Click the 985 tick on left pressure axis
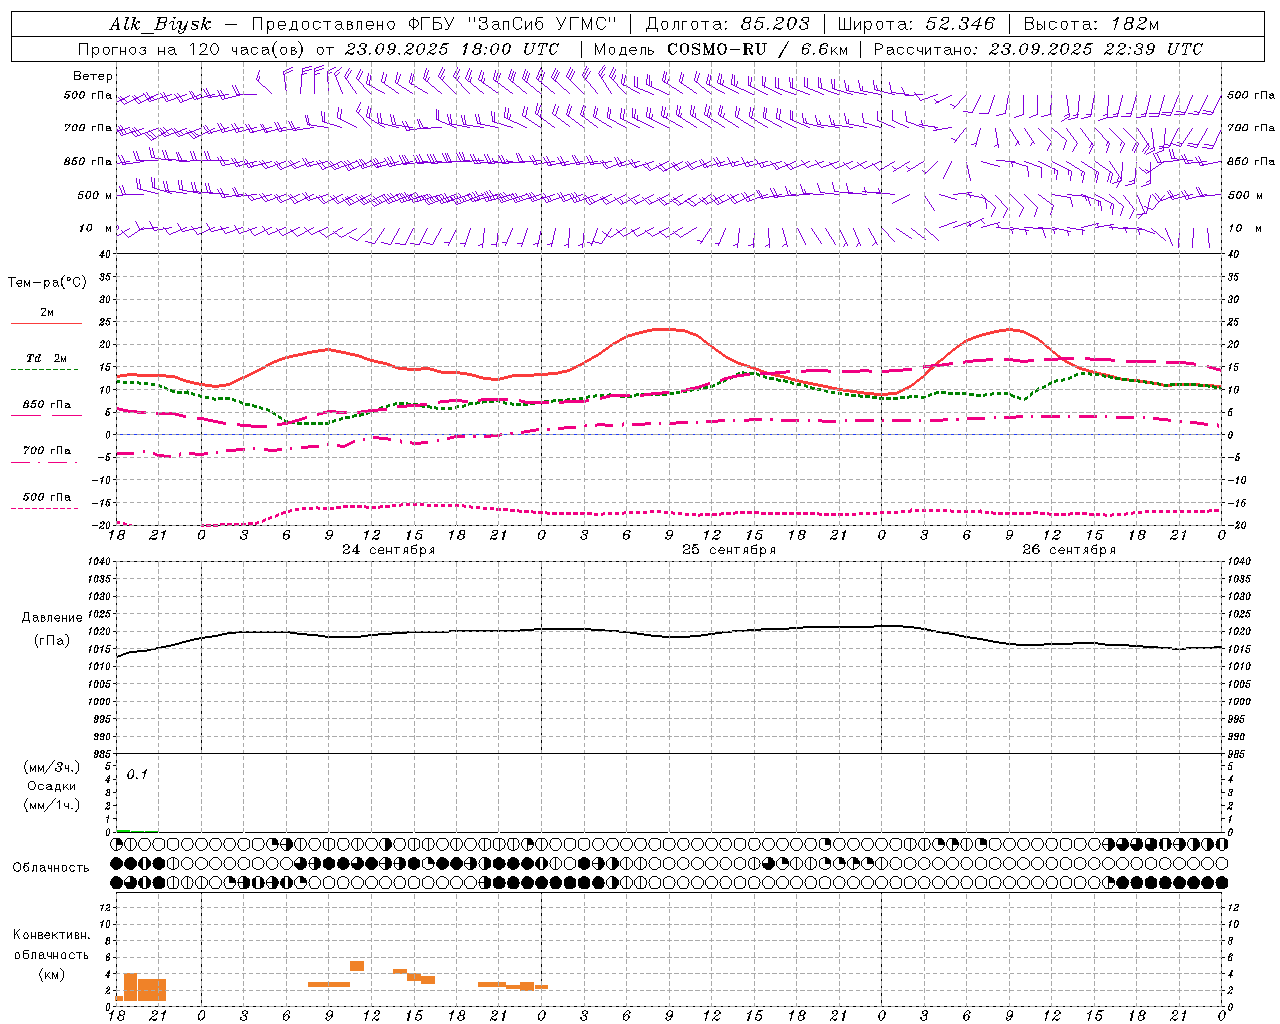 tap(100, 754)
